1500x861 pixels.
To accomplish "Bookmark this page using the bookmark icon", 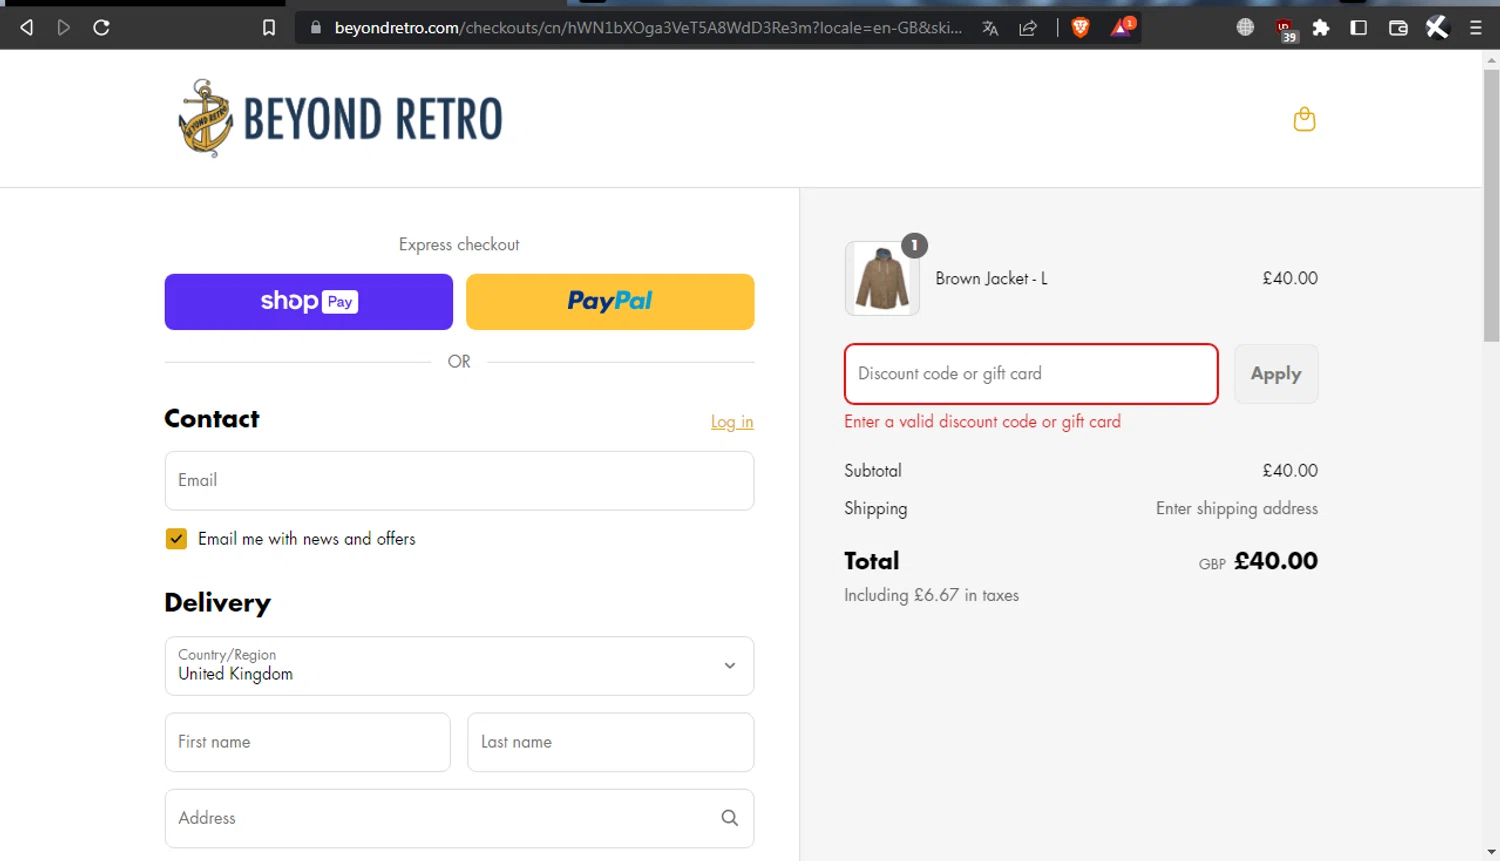I will point(269,28).
